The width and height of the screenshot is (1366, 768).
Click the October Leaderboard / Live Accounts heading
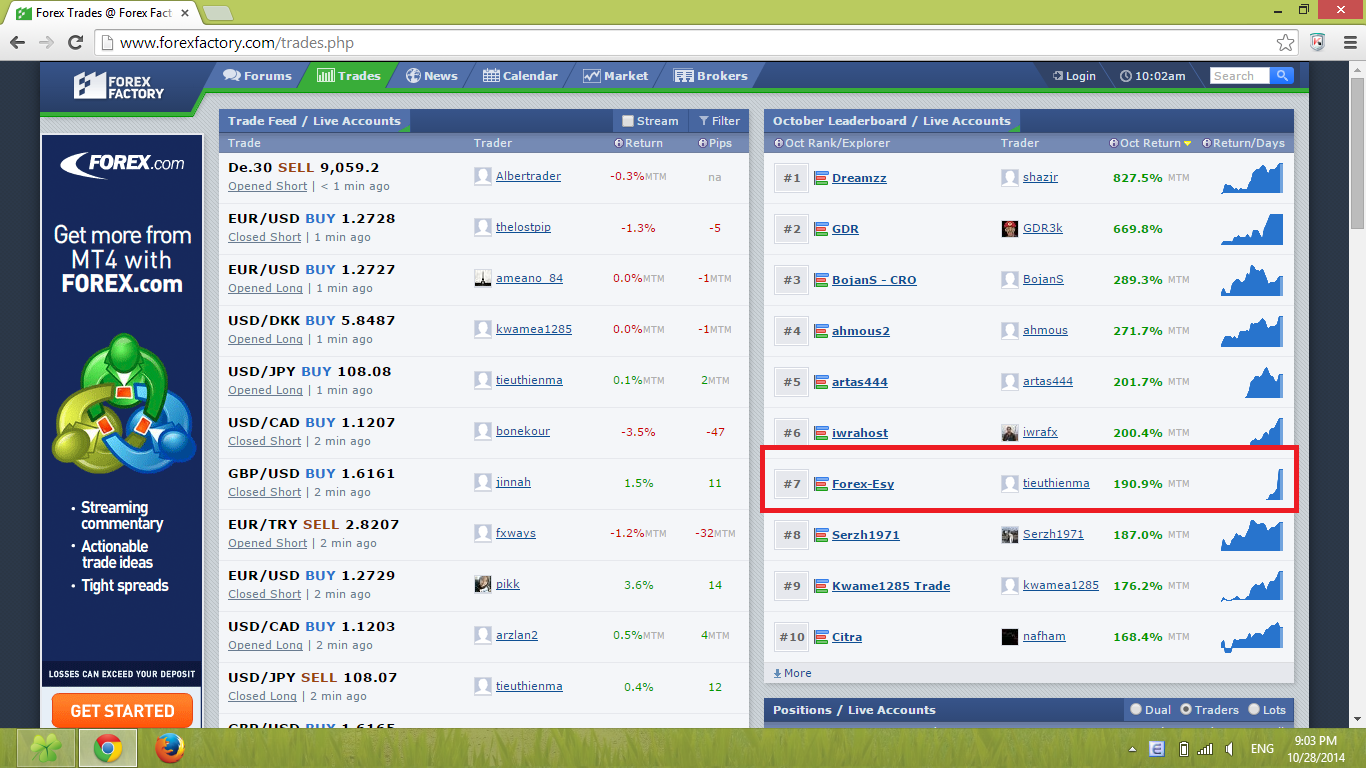pyautogui.click(x=891, y=121)
